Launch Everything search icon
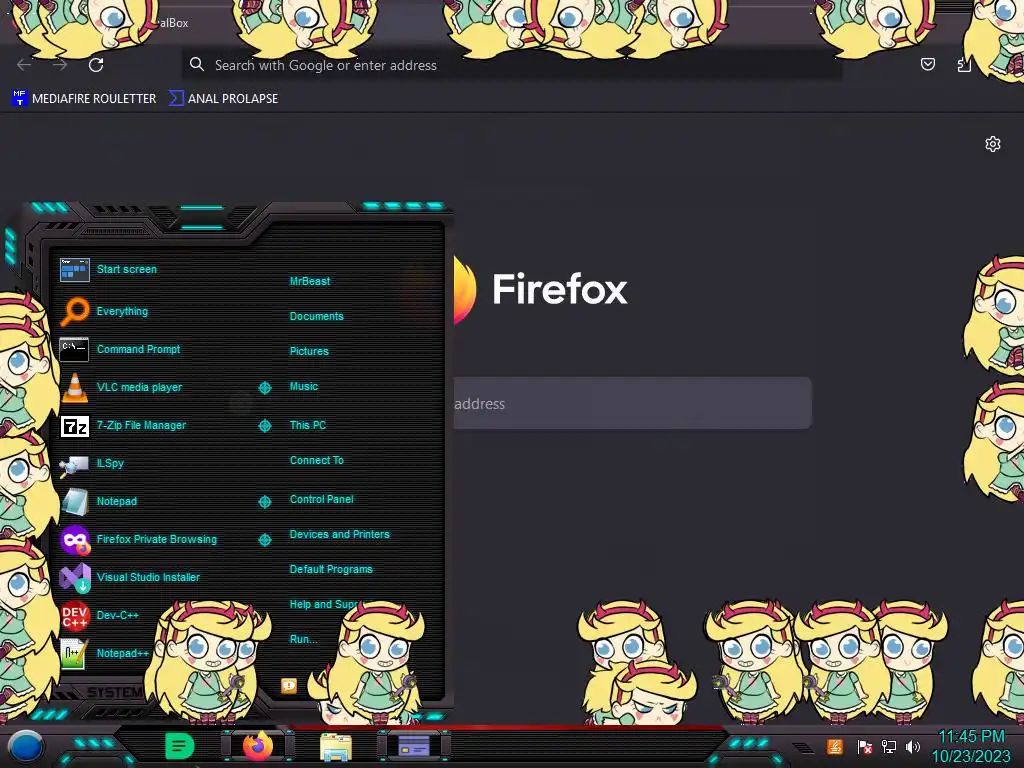1024x768 pixels. [x=74, y=312]
